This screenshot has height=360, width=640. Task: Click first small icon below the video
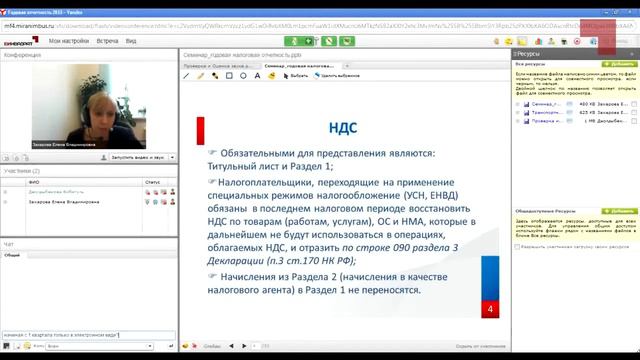(6, 158)
